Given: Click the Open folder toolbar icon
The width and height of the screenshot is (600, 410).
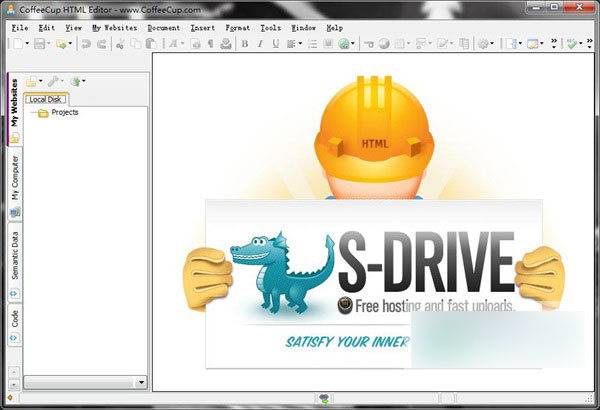Looking at the screenshot, I should click(61, 44).
